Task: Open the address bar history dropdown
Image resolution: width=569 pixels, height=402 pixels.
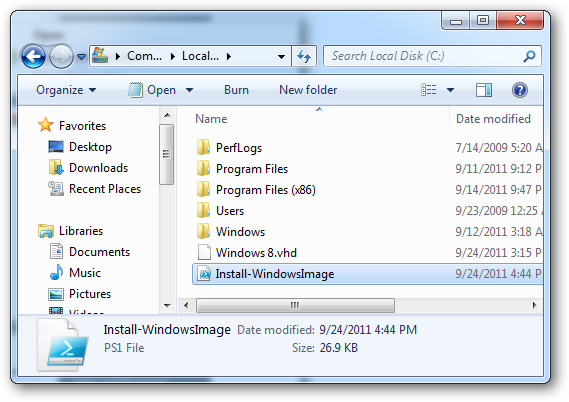Action: pos(281,57)
